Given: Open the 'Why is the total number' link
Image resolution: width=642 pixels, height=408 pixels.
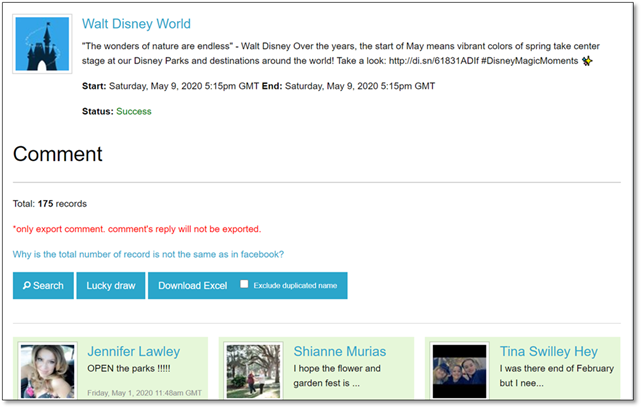Looking at the screenshot, I should [x=148, y=255].
